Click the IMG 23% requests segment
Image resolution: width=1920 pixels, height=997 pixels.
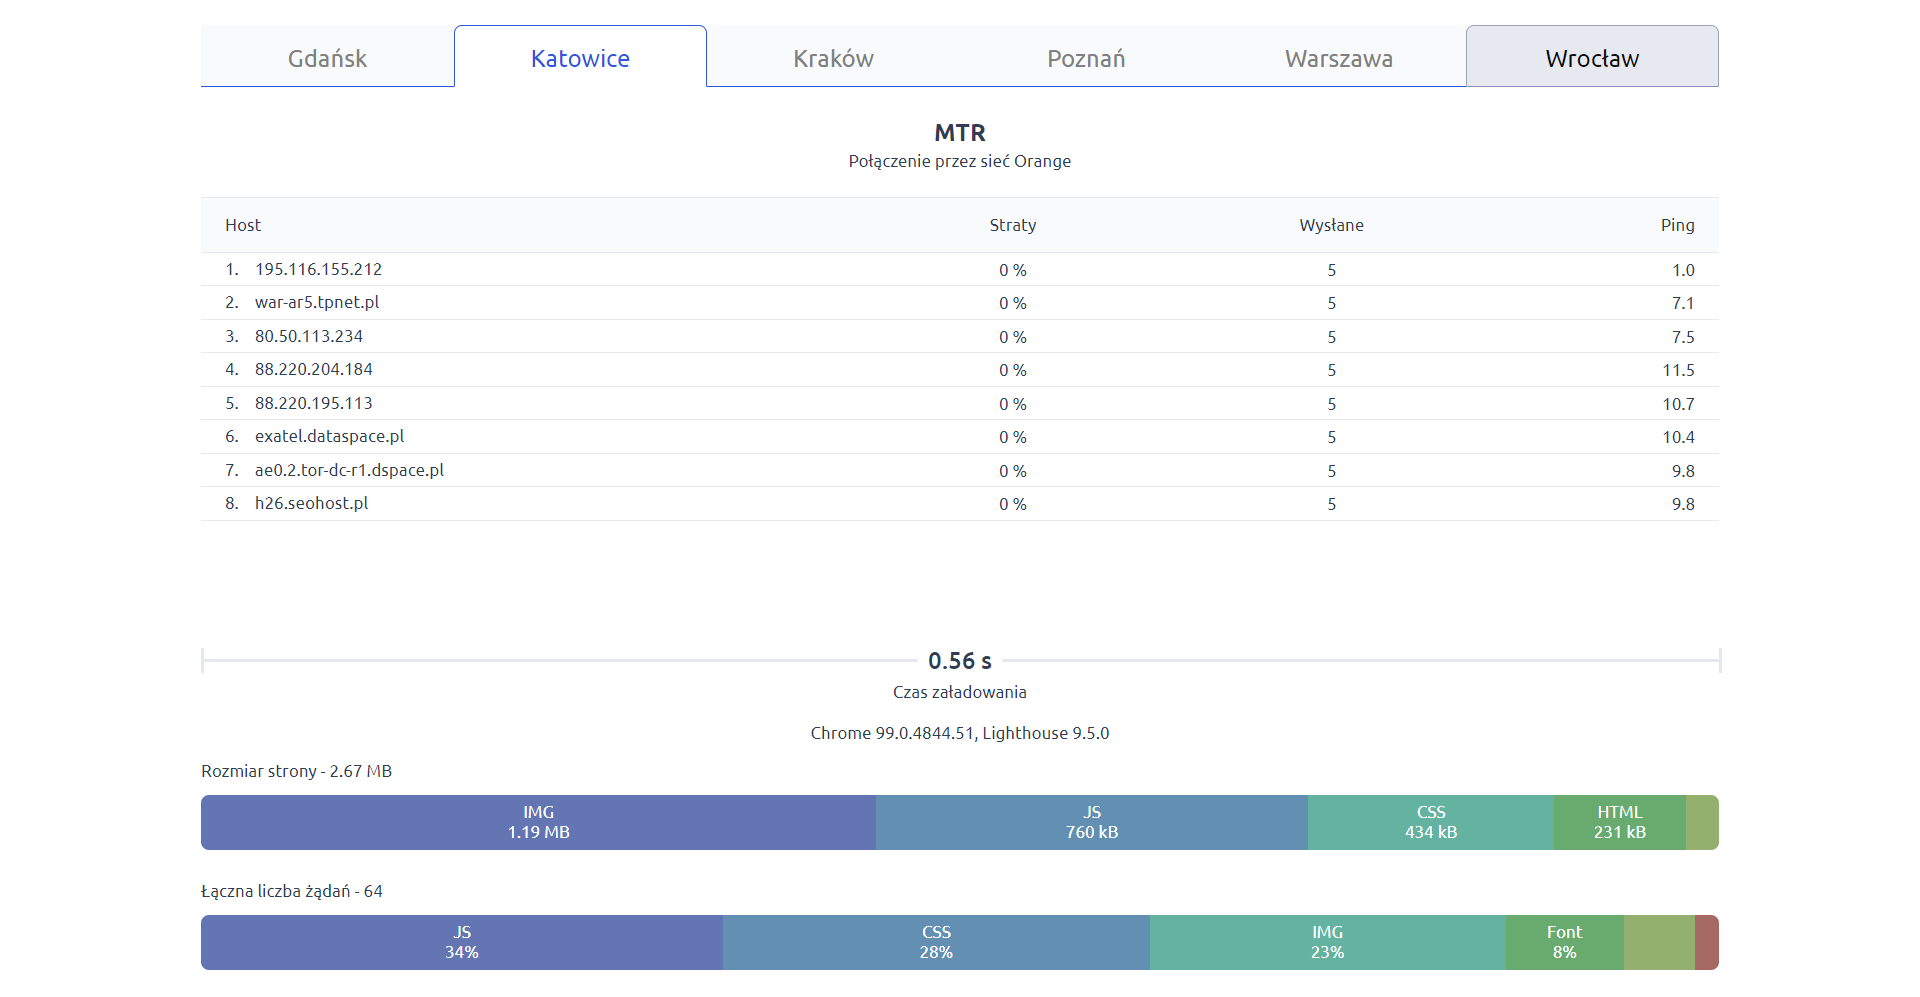pyautogui.click(x=1327, y=942)
